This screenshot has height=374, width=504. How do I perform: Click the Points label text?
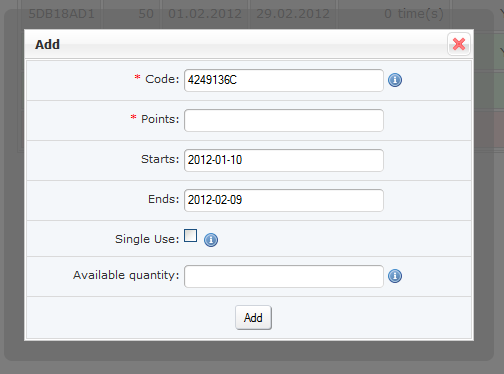click(x=160, y=119)
